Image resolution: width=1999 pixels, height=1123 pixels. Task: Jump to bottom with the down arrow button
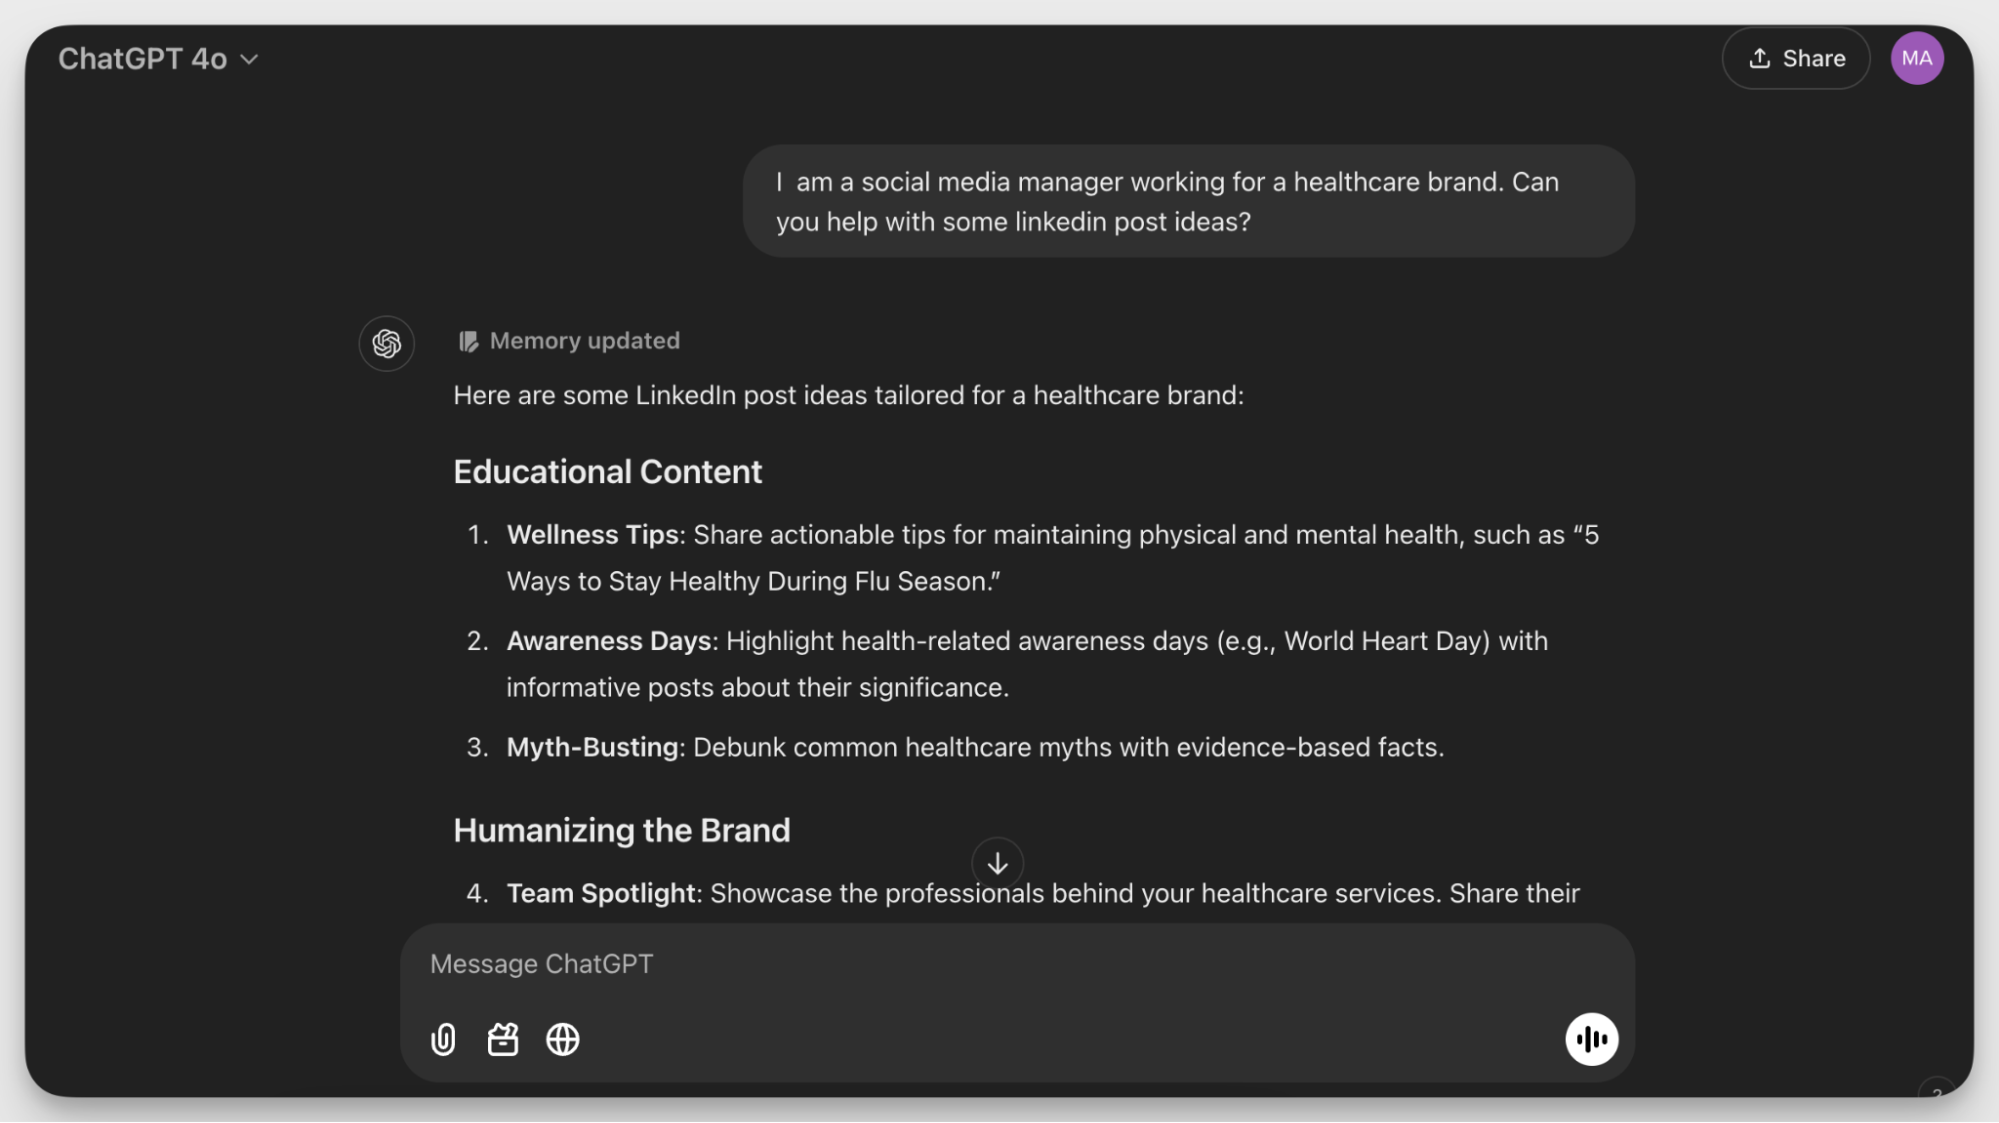coord(997,863)
